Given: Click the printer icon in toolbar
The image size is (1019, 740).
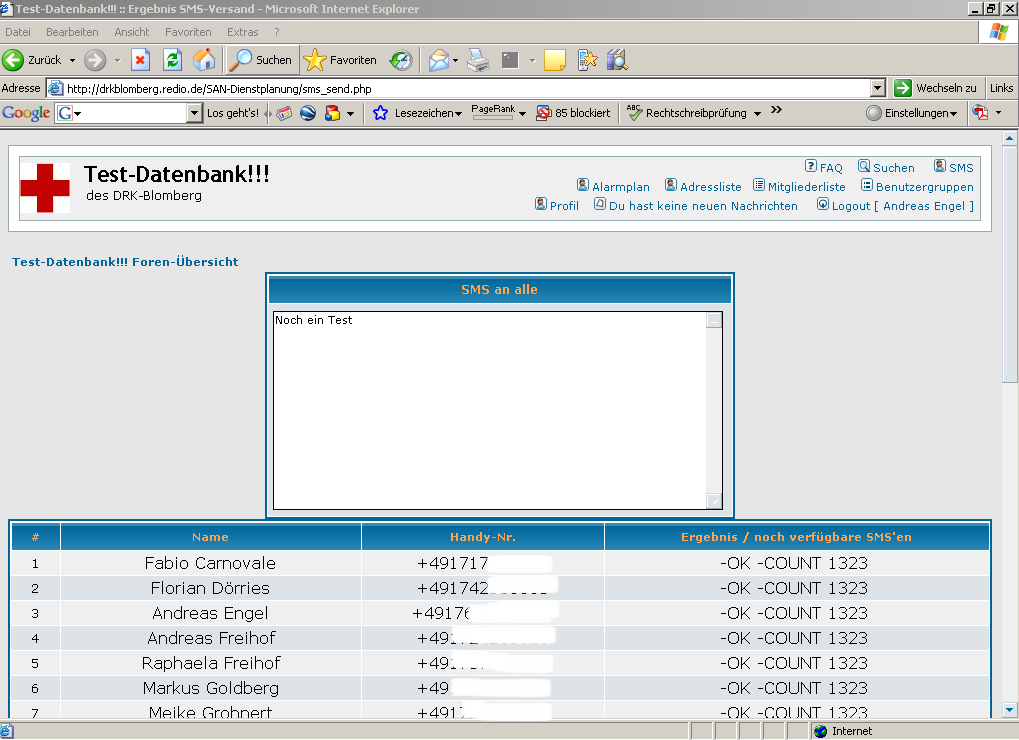Looking at the screenshot, I should [478, 60].
